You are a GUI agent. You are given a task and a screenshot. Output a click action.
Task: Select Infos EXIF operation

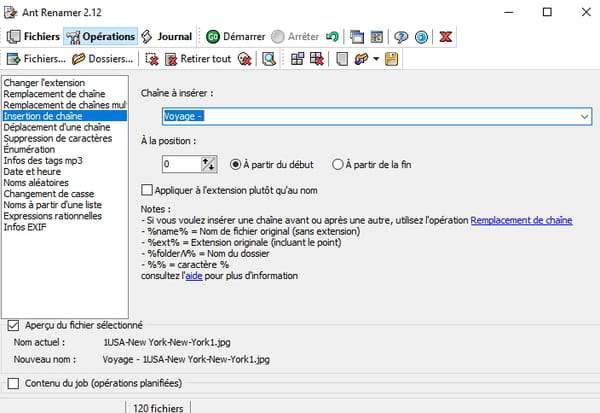click(65, 227)
